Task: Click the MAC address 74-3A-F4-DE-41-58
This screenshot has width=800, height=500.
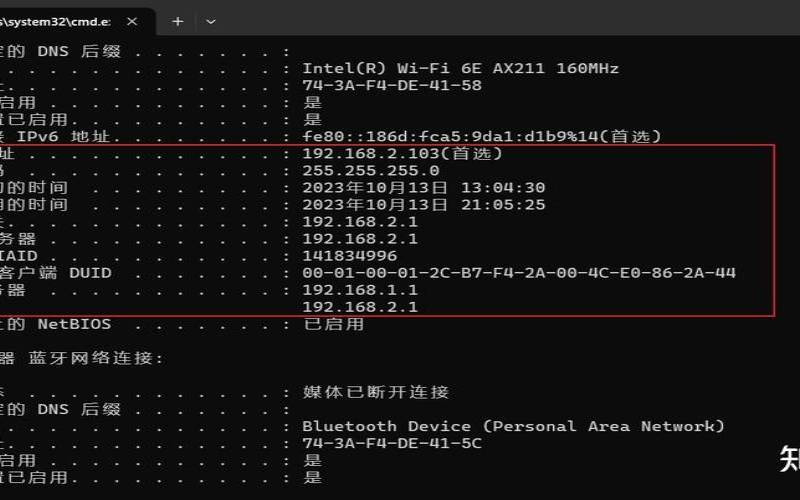Action: pos(392,85)
